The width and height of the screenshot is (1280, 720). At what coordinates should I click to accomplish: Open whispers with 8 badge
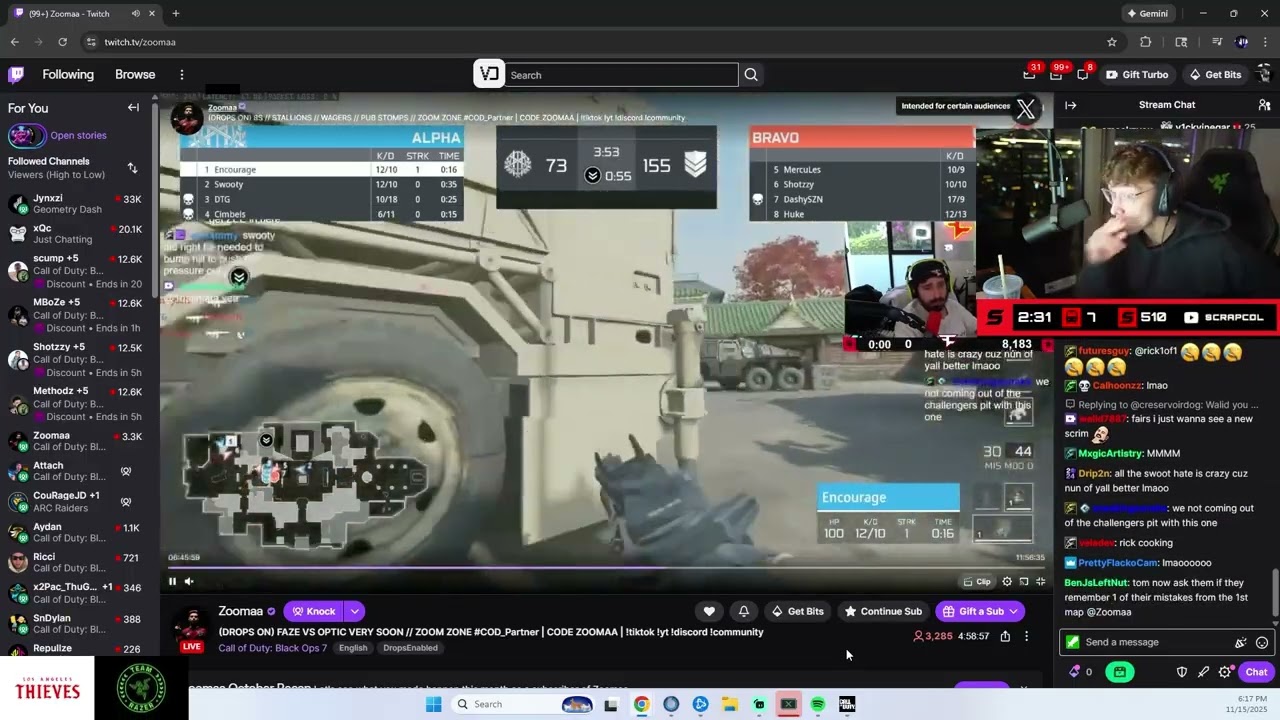[1083, 74]
